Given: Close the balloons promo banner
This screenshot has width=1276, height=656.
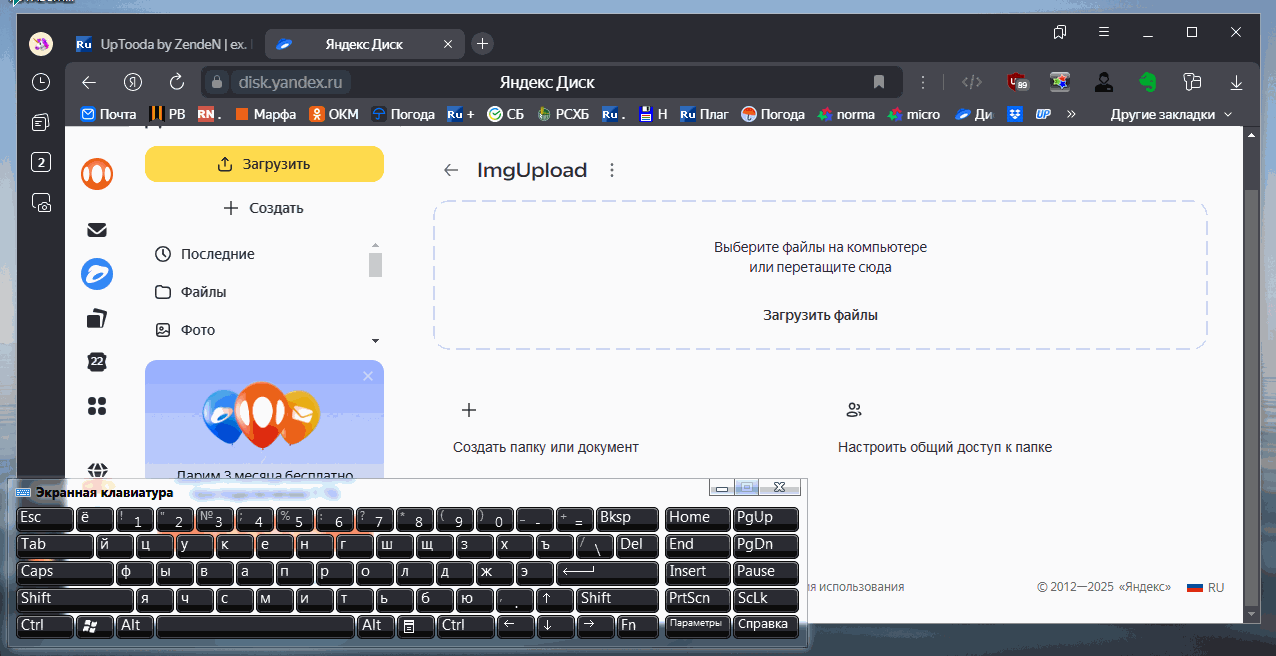Looking at the screenshot, I should point(367,376).
